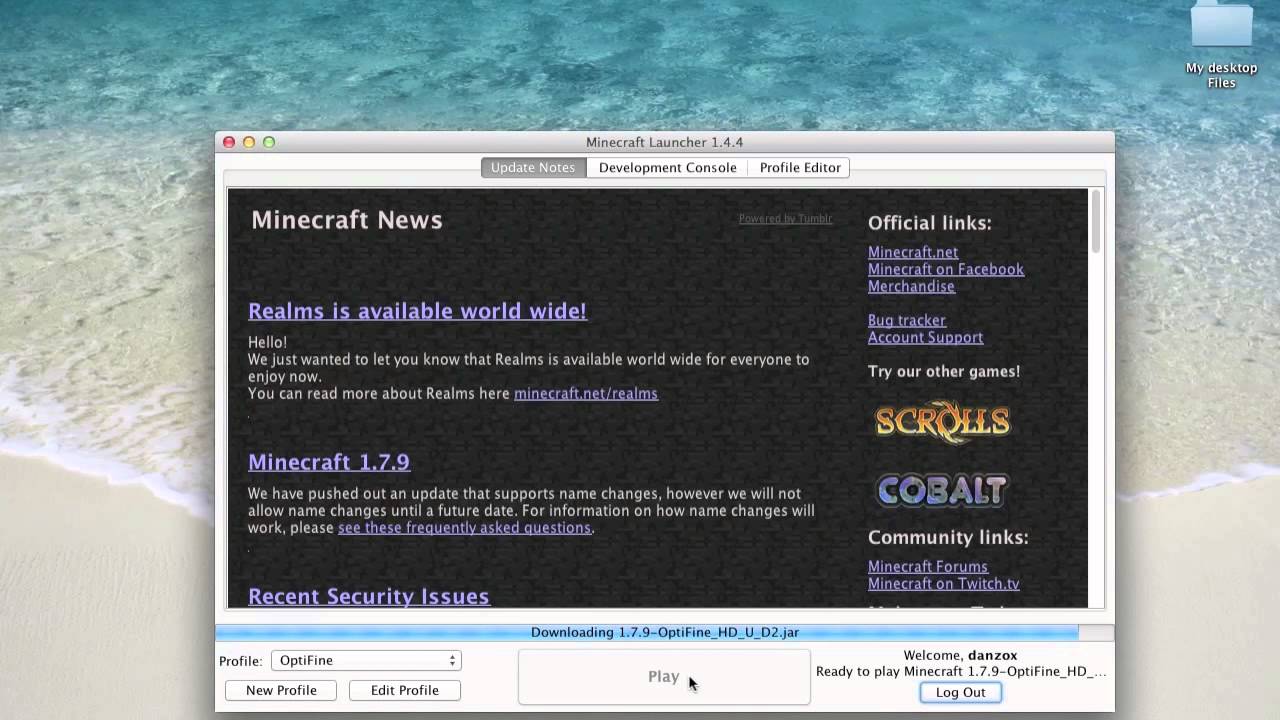Click the Scrolls game logo
Screen dimensions: 1280x720
(x=943, y=422)
